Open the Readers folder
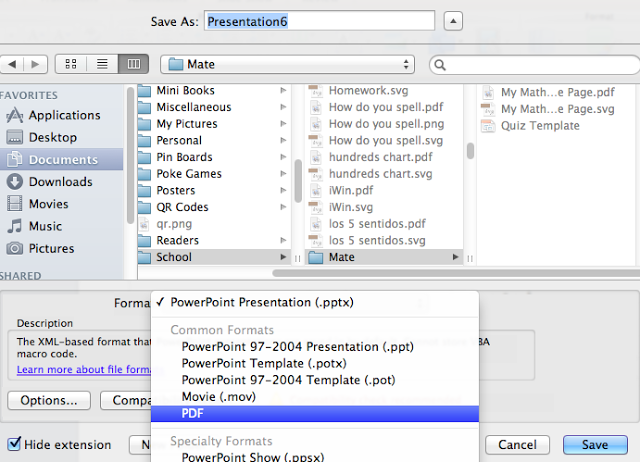The height and width of the screenshot is (462, 640). coord(214,240)
